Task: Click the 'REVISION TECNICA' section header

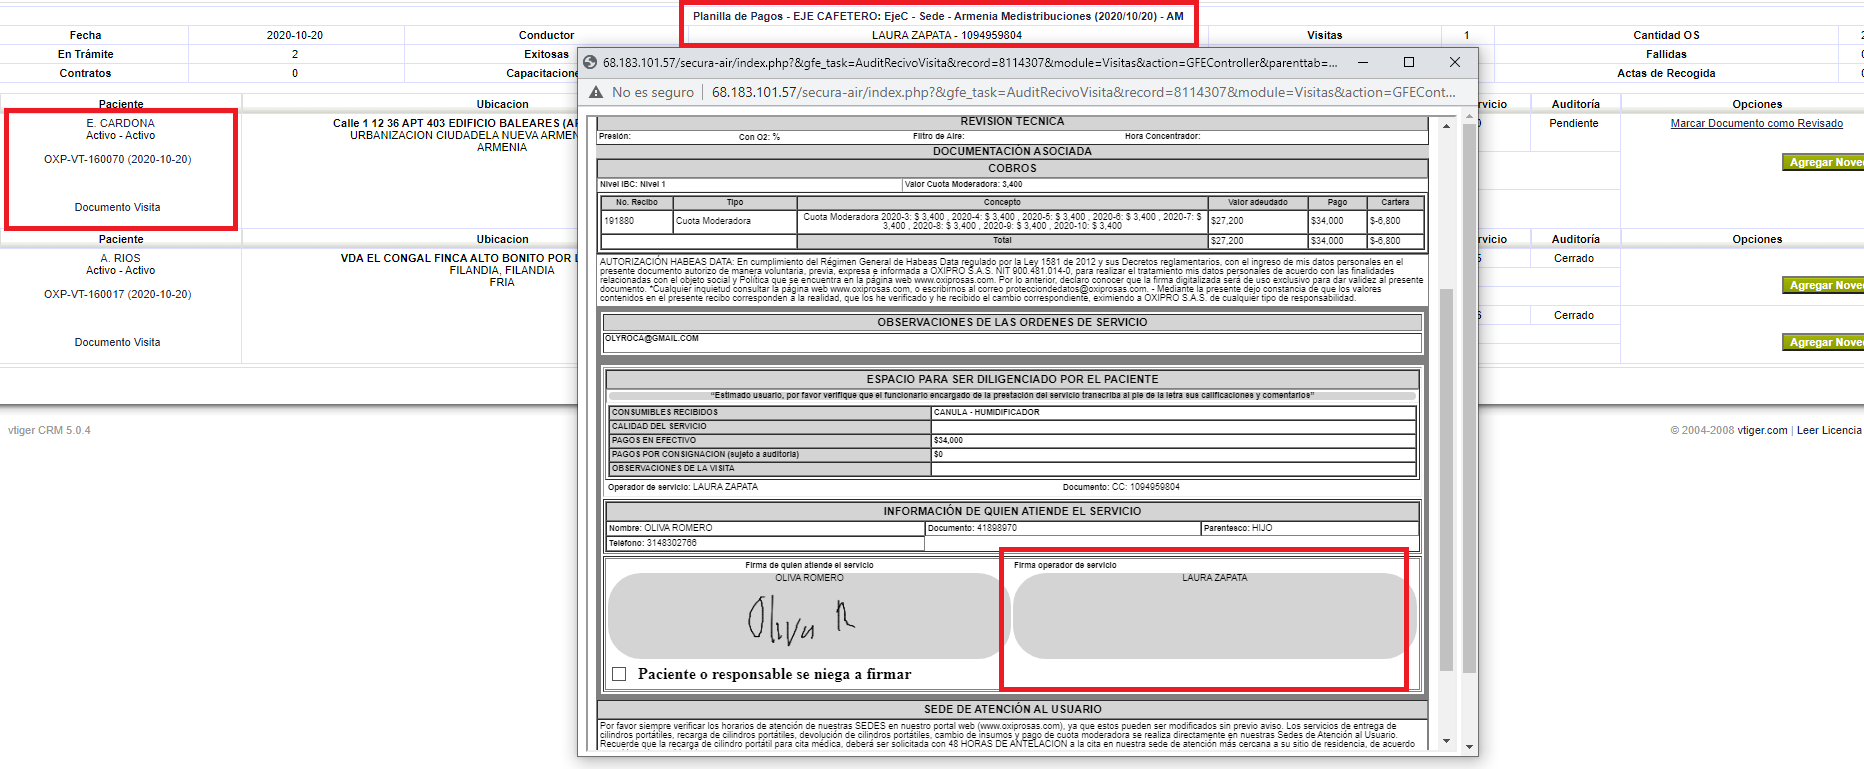Action: coord(1012,122)
